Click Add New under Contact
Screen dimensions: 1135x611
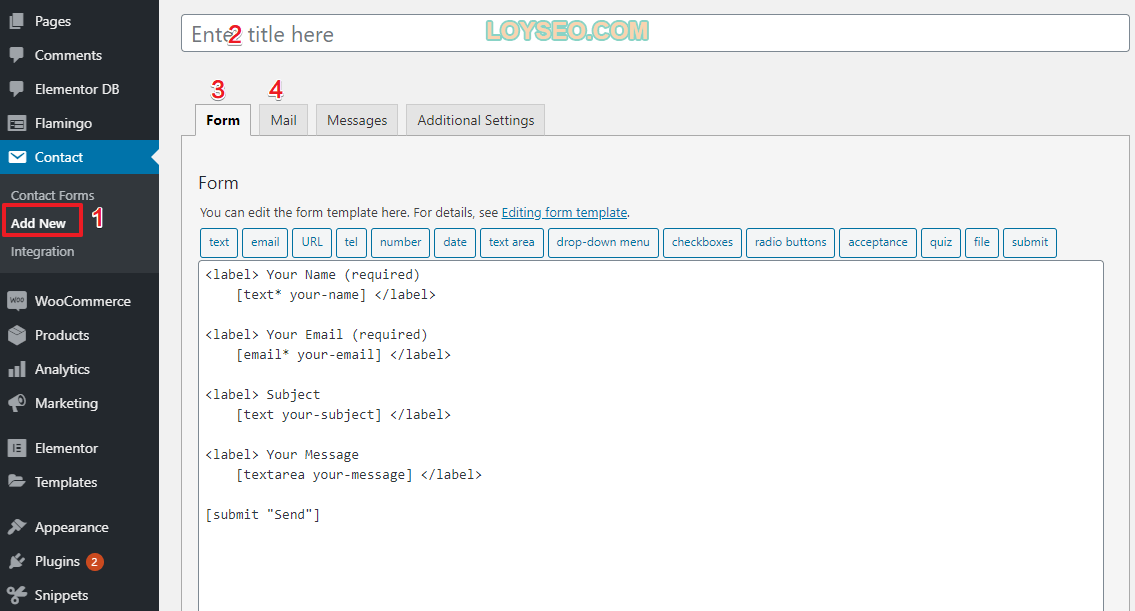coord(38,223)
